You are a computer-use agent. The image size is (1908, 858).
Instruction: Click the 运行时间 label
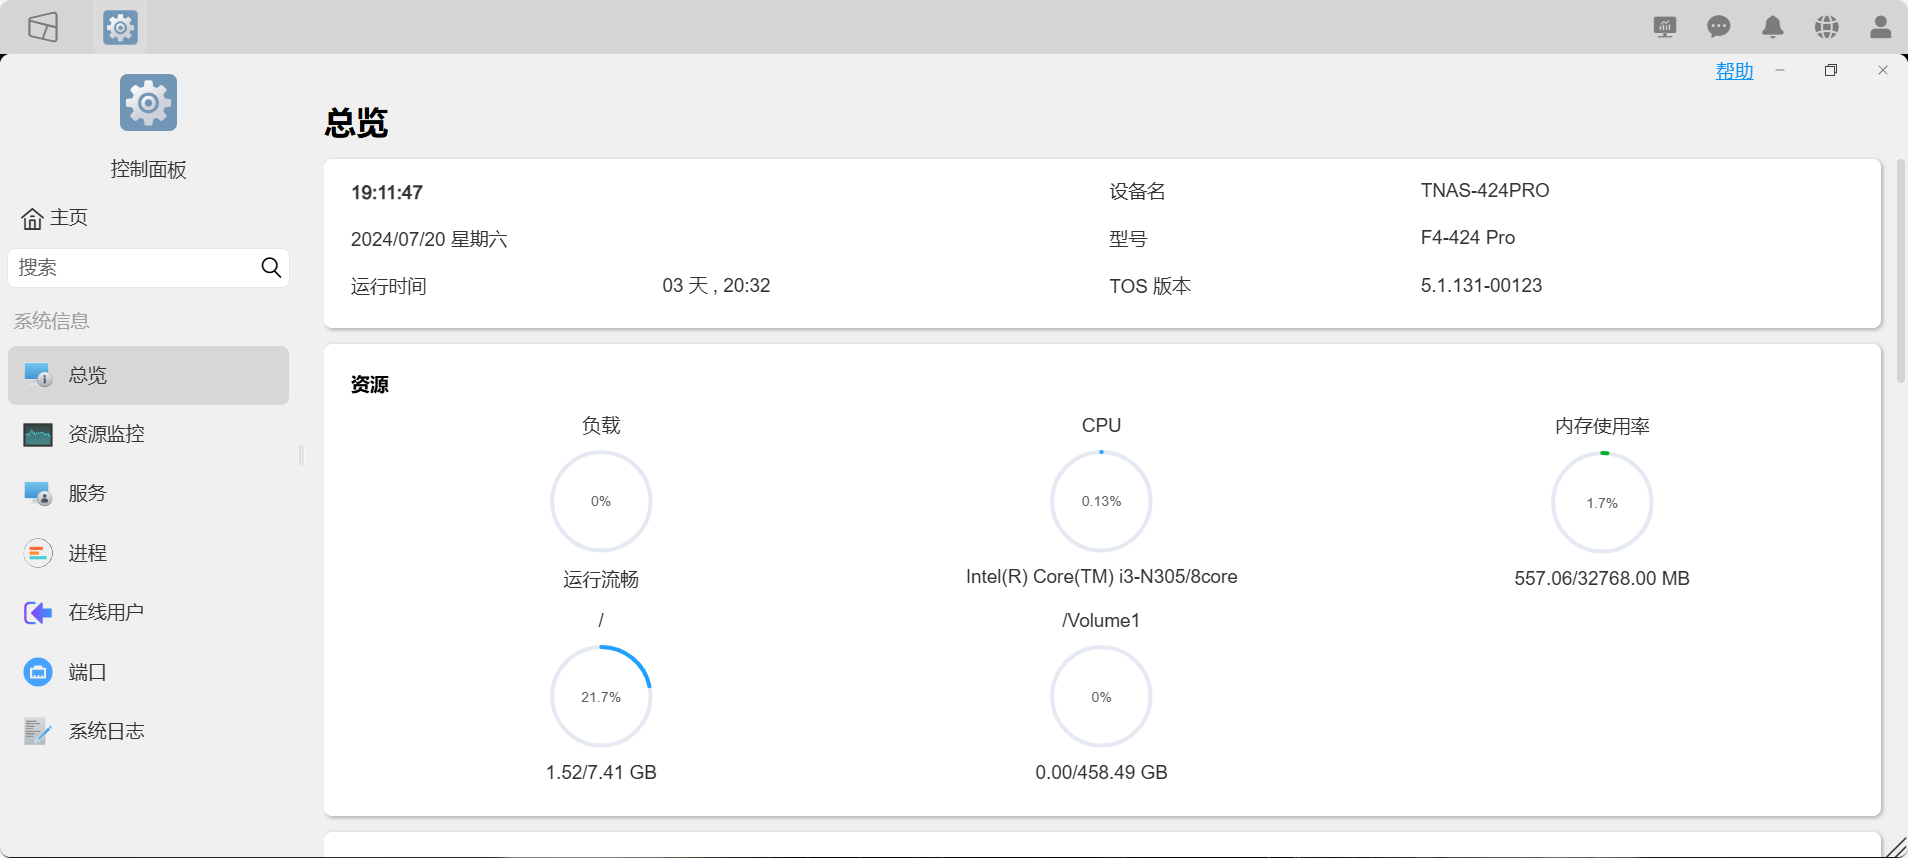388,286
